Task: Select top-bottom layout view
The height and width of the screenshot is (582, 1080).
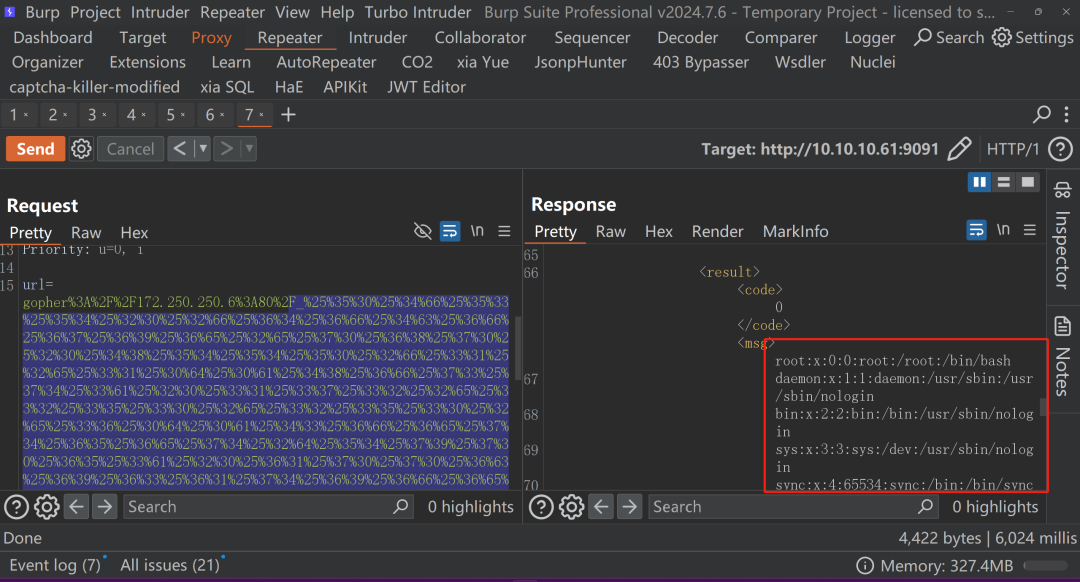Action: 1004,182
